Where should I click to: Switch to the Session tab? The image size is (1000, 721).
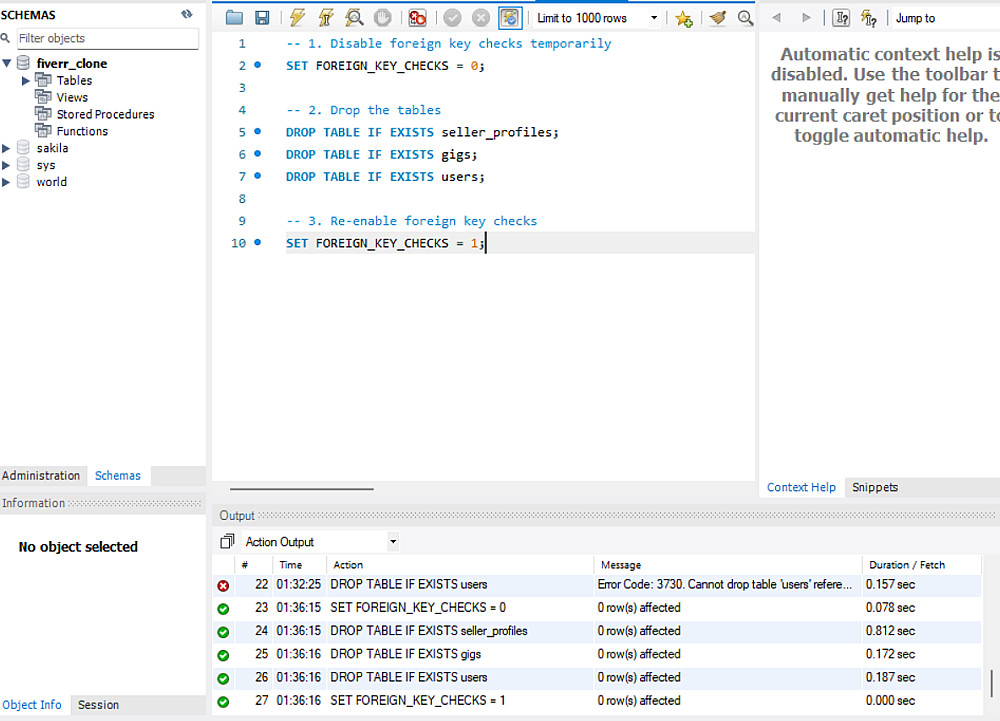(x=98, y=705)
